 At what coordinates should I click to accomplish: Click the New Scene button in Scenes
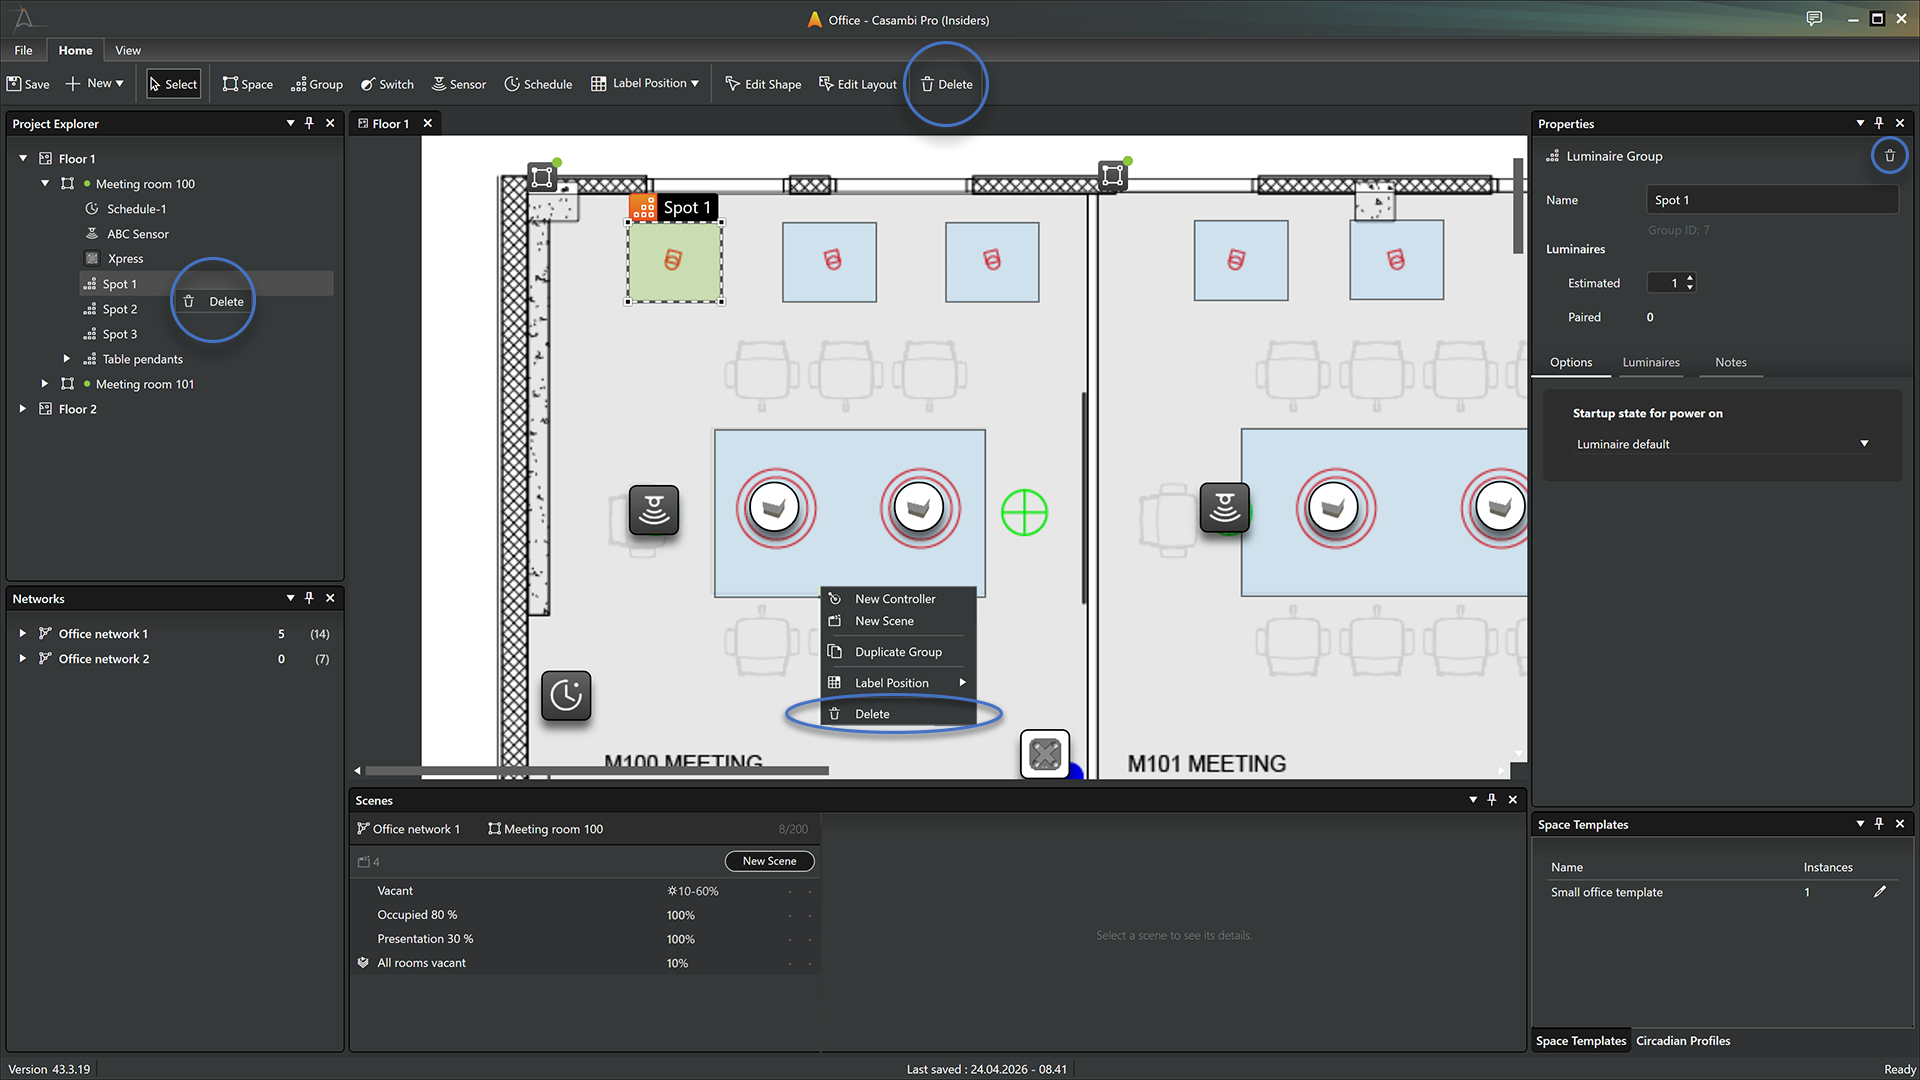[x=769, y=861]
